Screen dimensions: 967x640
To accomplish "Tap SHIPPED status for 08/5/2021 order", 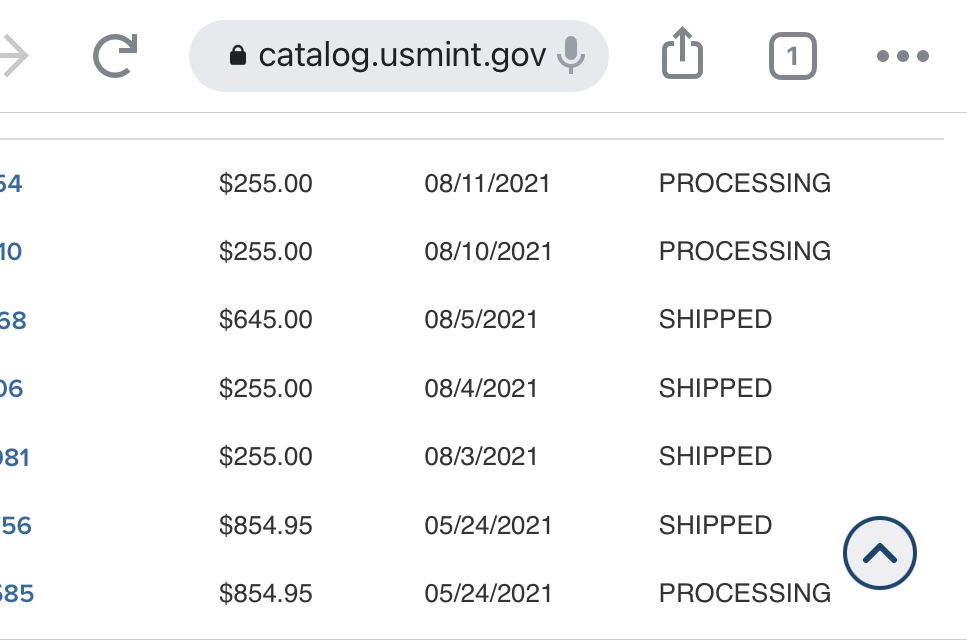I will tap(715, 319).
